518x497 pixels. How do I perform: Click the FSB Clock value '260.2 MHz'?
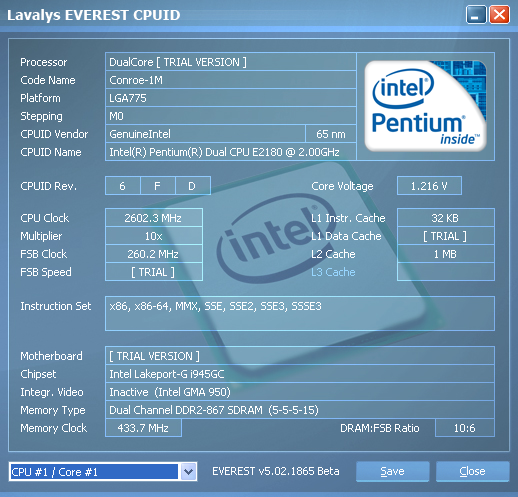pyautogui.click(x=154, y=254)
